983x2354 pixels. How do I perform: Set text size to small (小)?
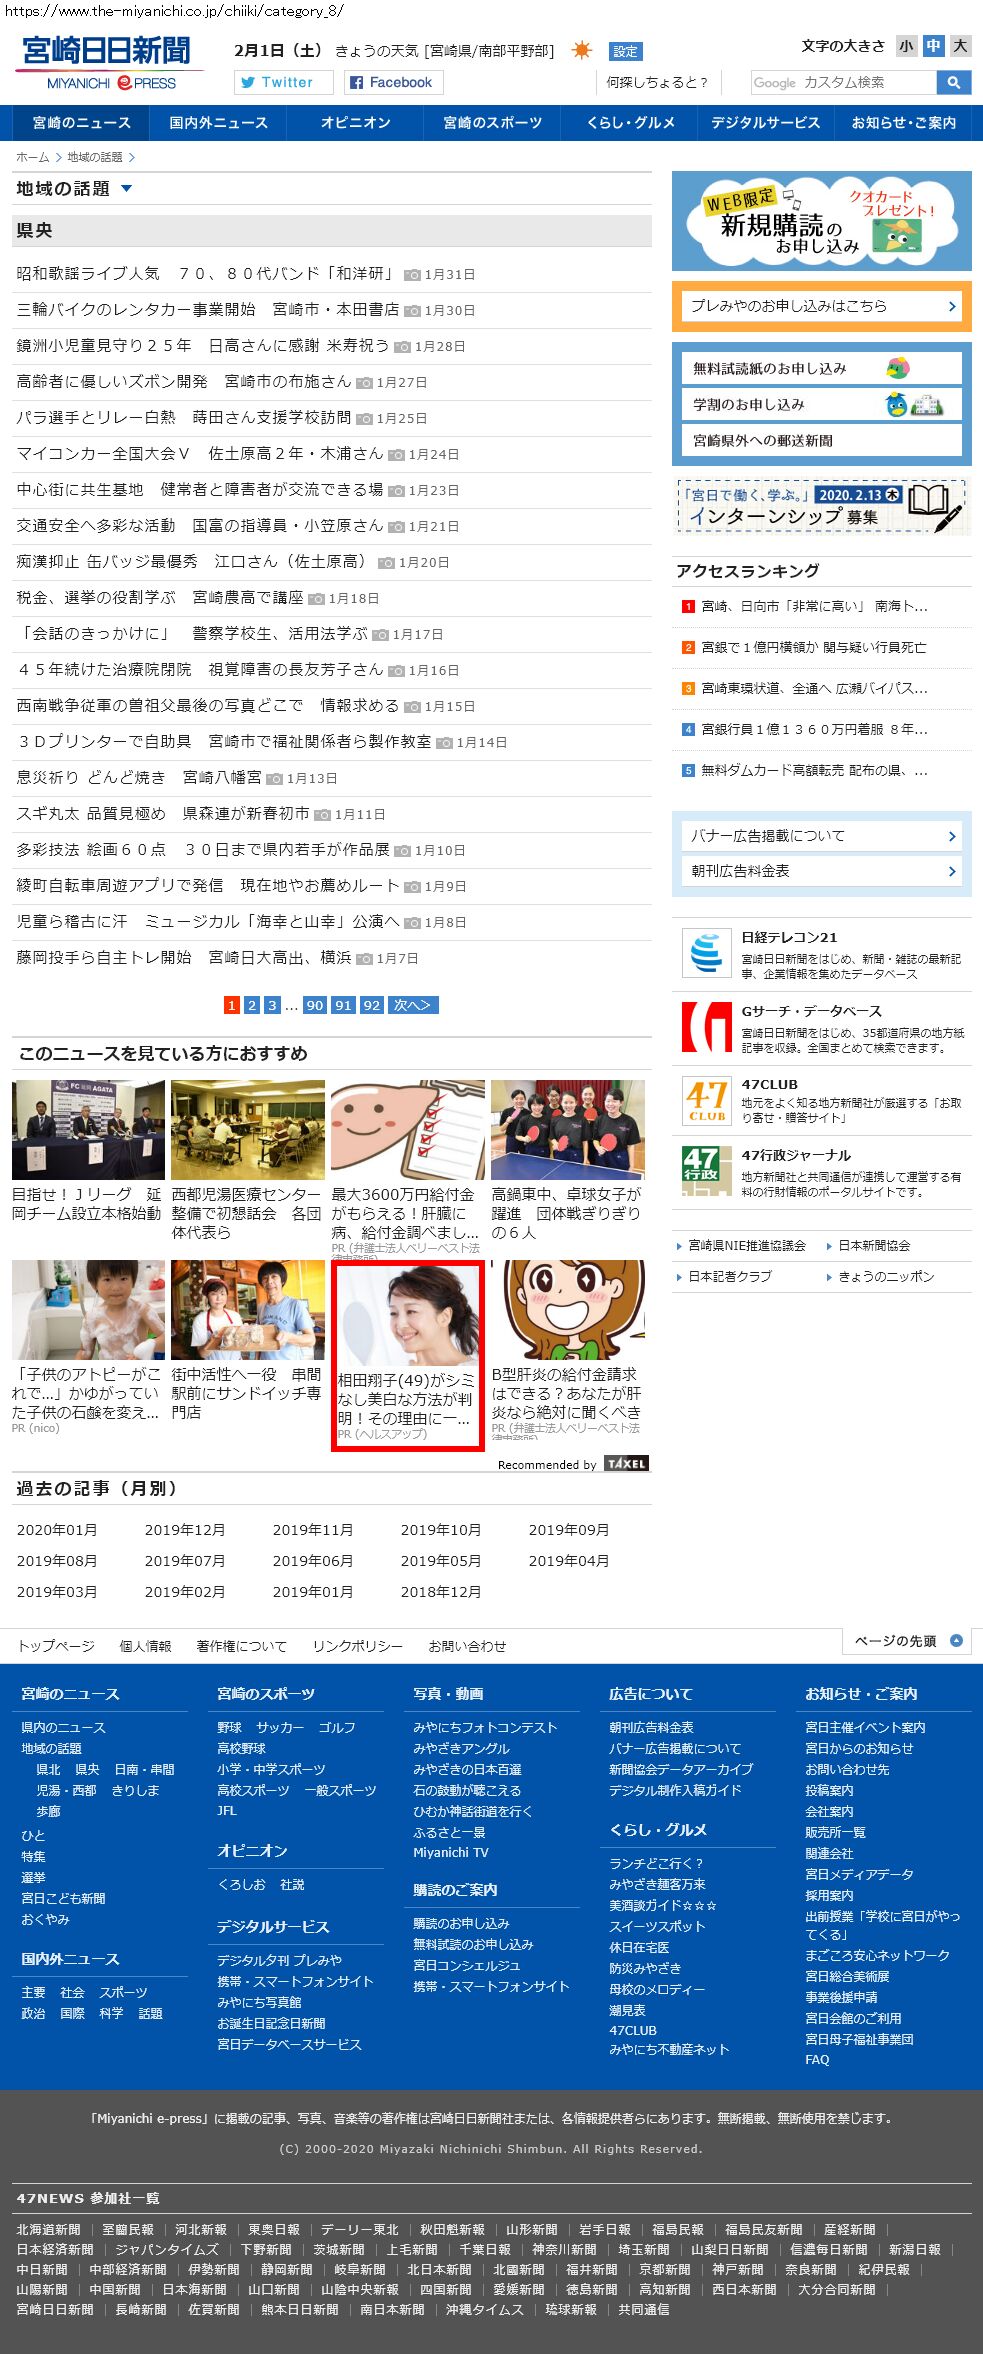click(906, 46)
